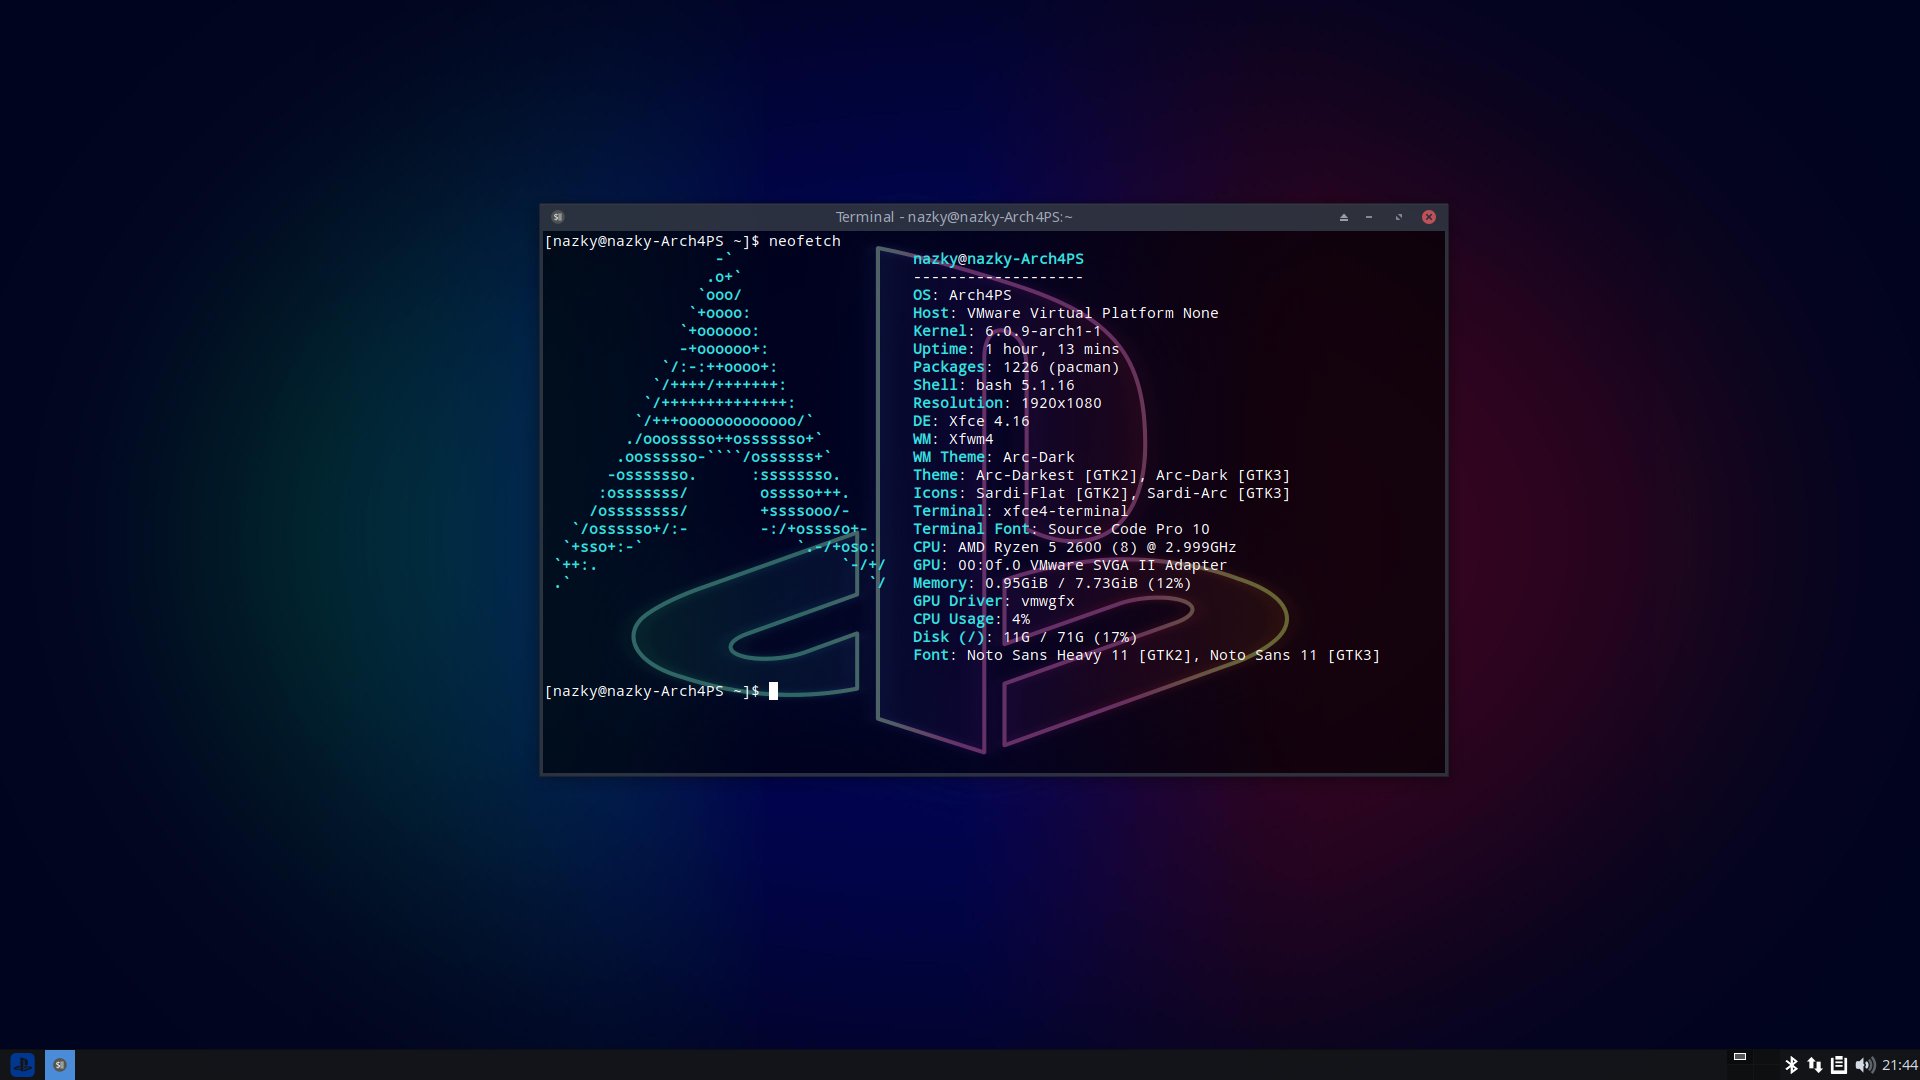Adjust volume level via the speaker indicator
1920x1080 pixels.
click(1866, 1064)
